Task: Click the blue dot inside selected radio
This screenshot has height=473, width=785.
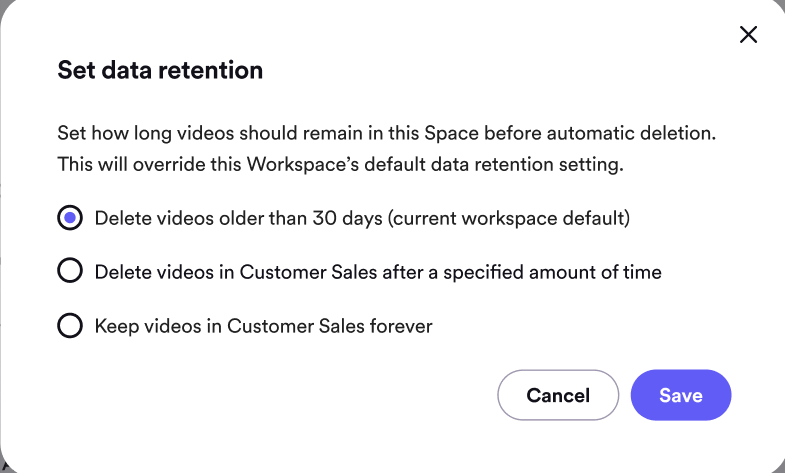Action: pos(70,218)
